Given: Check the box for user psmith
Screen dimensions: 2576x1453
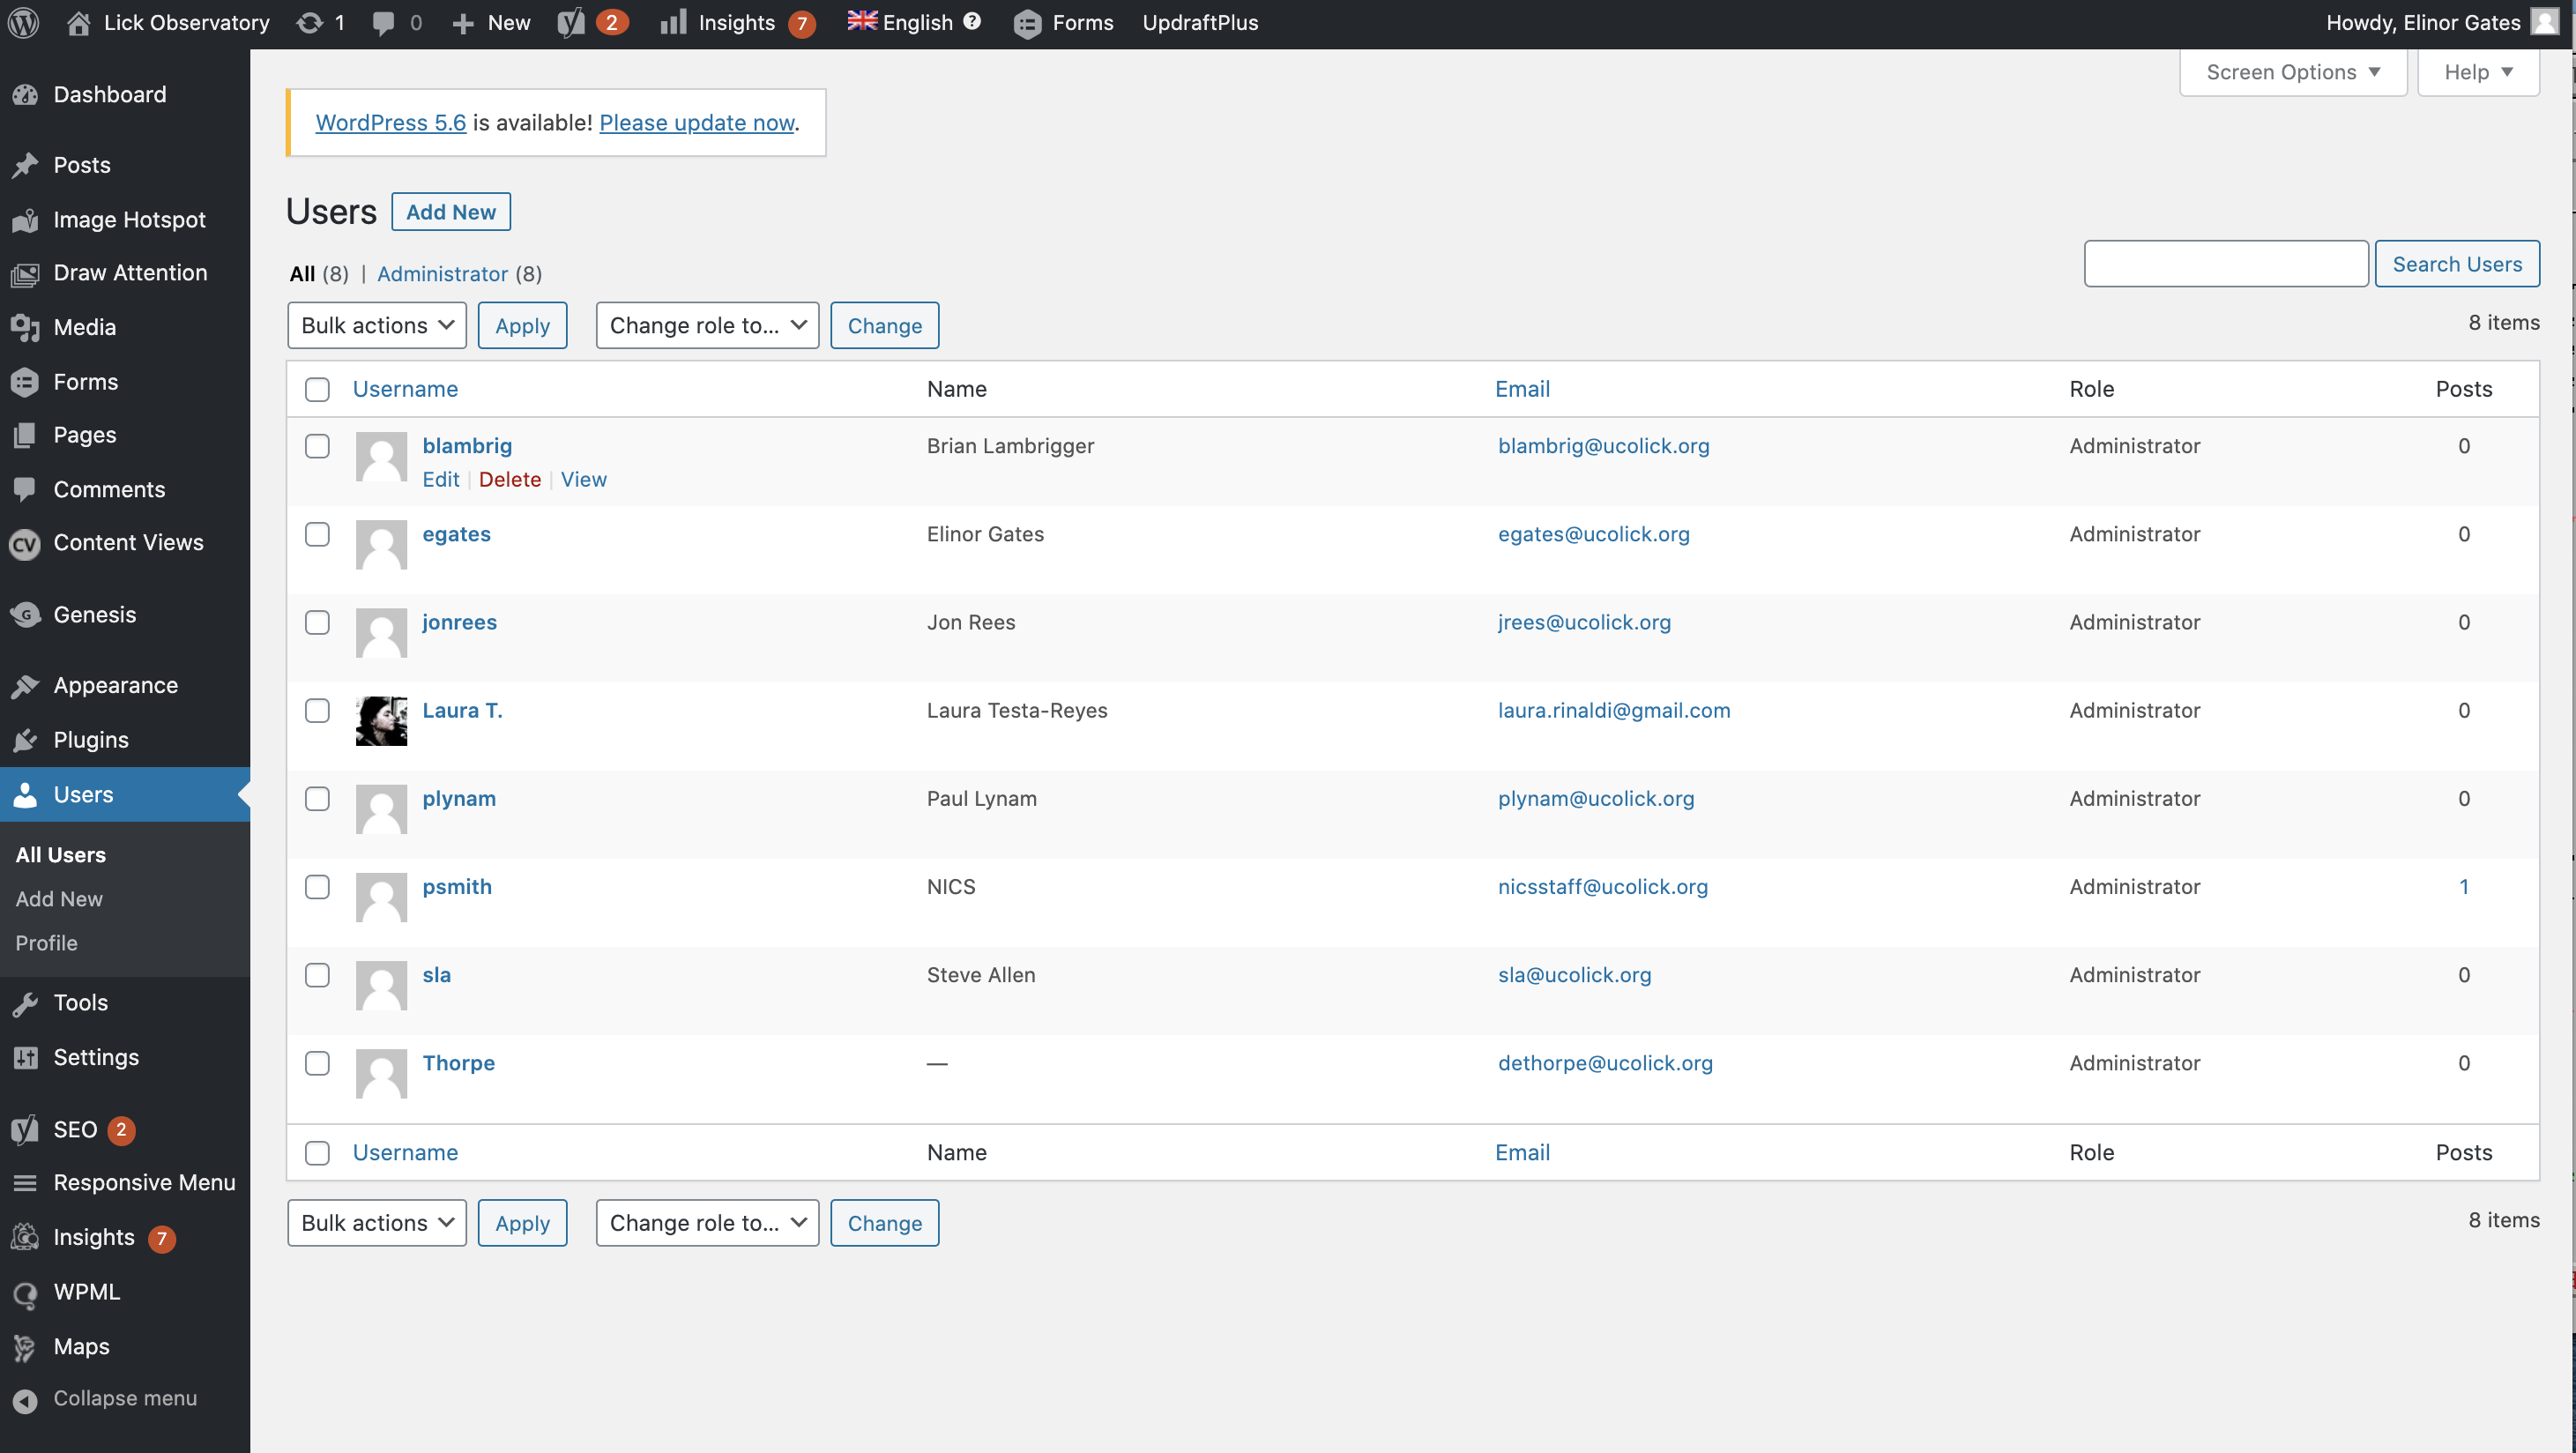Looking at the screenshot, I should (x=317, y=886).
